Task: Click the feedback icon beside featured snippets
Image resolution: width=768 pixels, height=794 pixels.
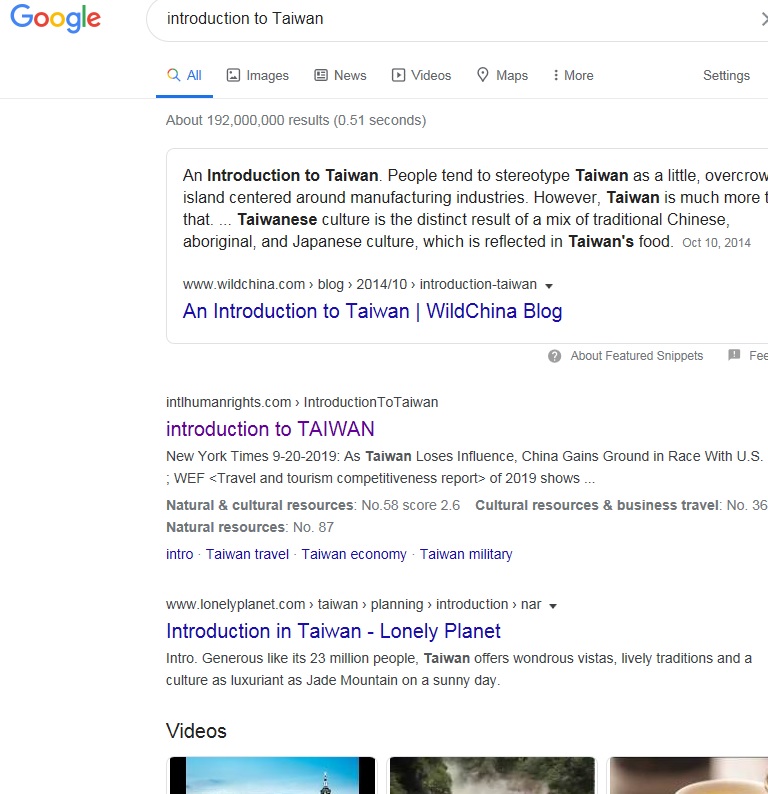Action: click(x=734, y=356)
